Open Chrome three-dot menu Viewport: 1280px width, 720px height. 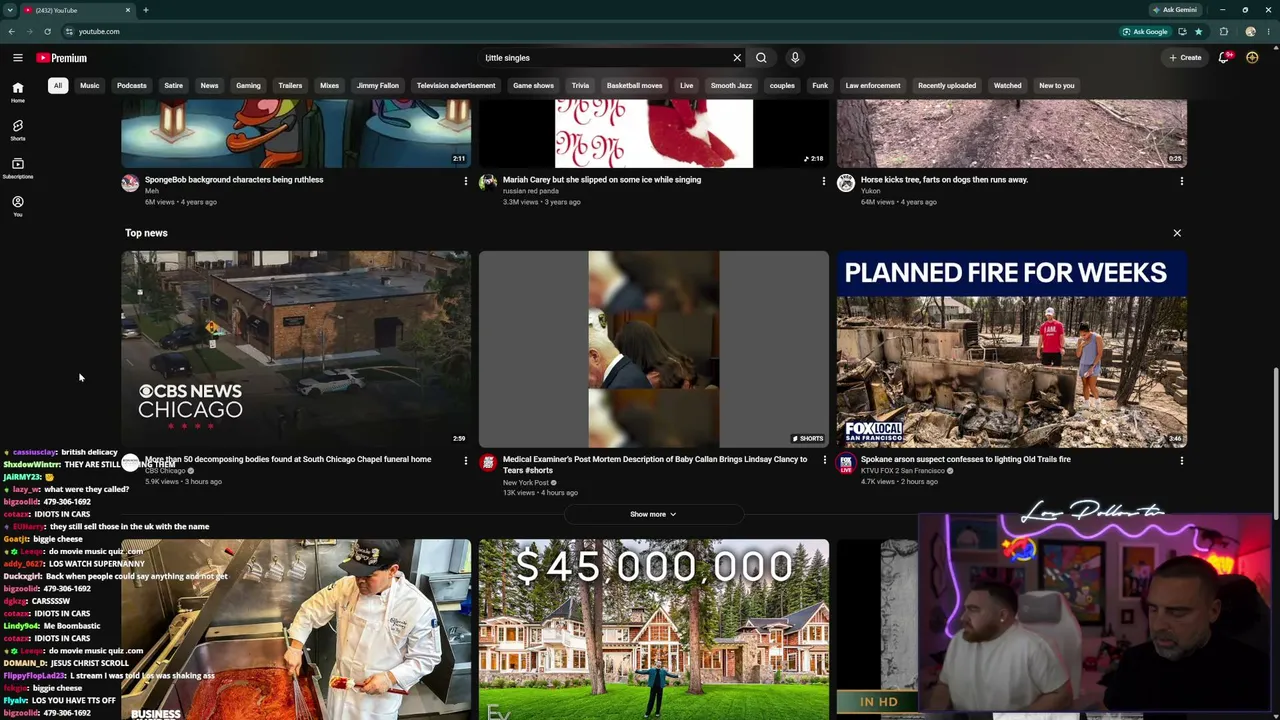pyautogui.click(x=1269, y=31)
